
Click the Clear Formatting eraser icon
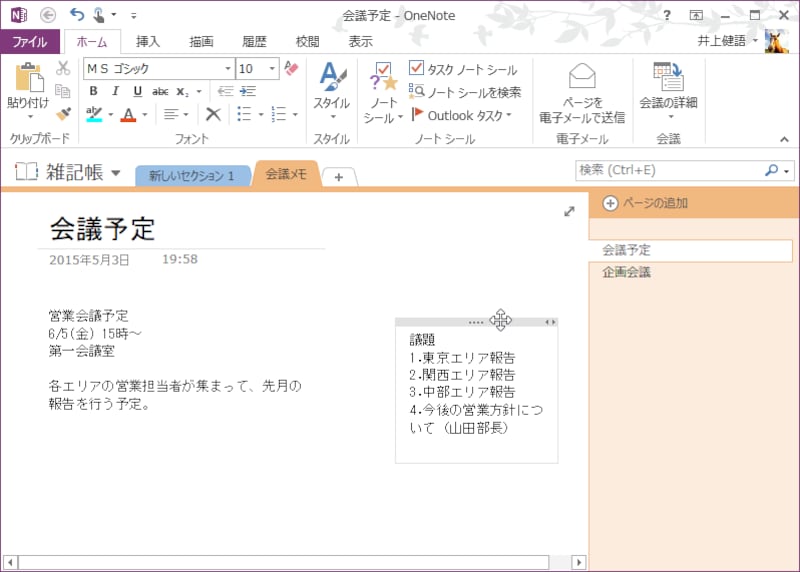click(291, 68)
